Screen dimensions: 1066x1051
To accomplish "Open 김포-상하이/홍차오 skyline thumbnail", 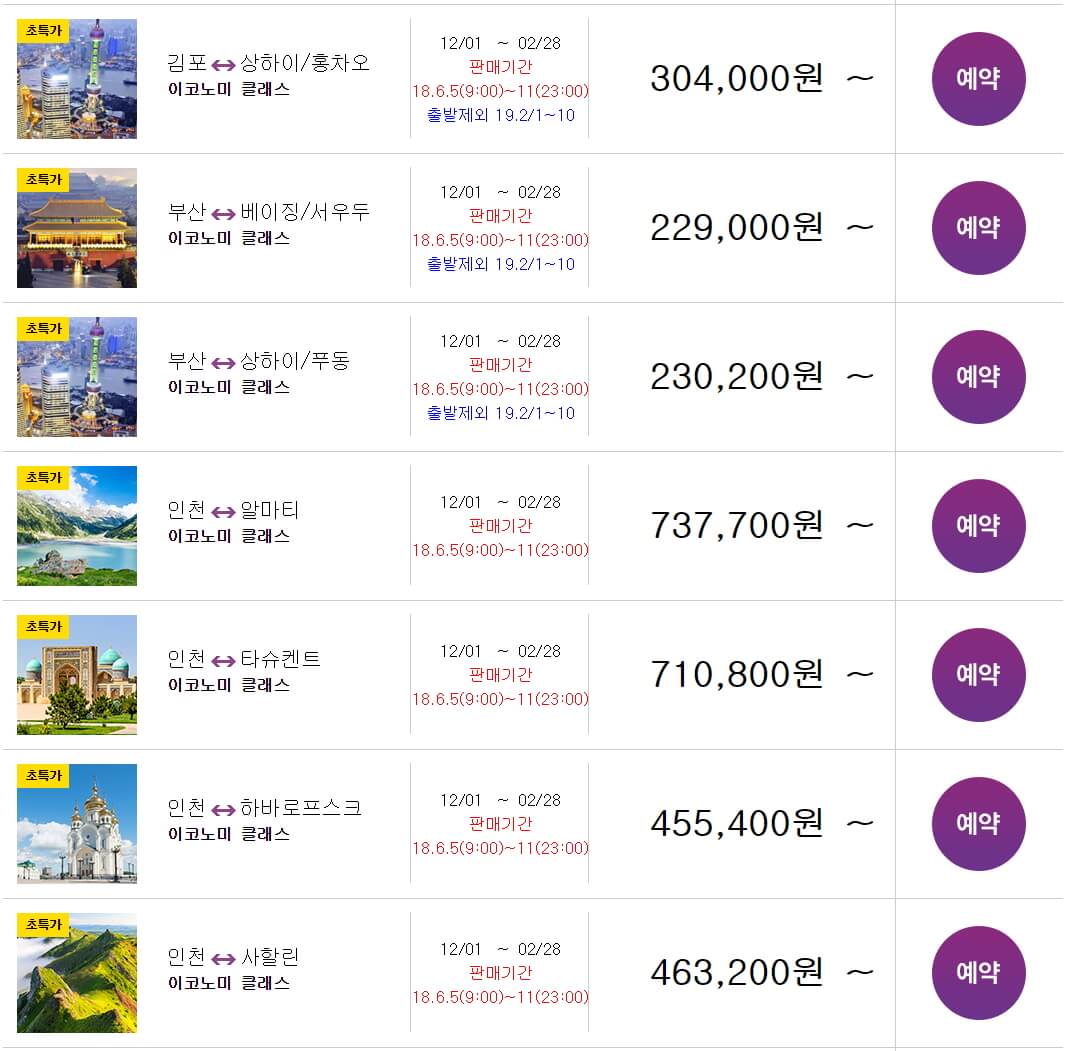I will pos(77,80).
